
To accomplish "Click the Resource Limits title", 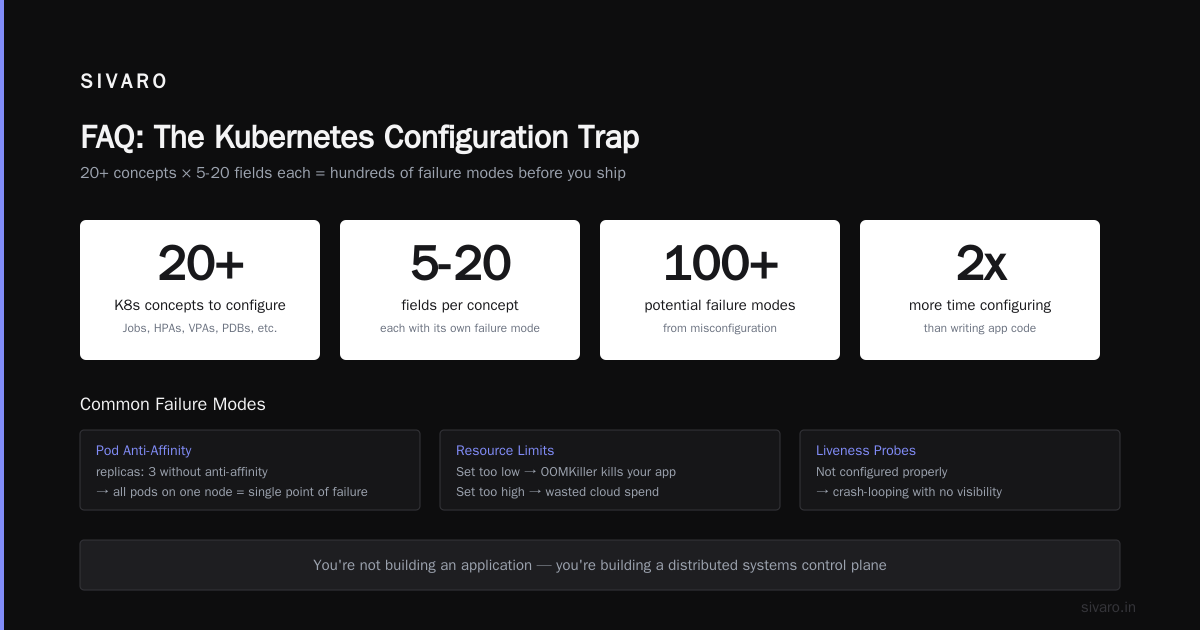I will (x=505, y=451).
